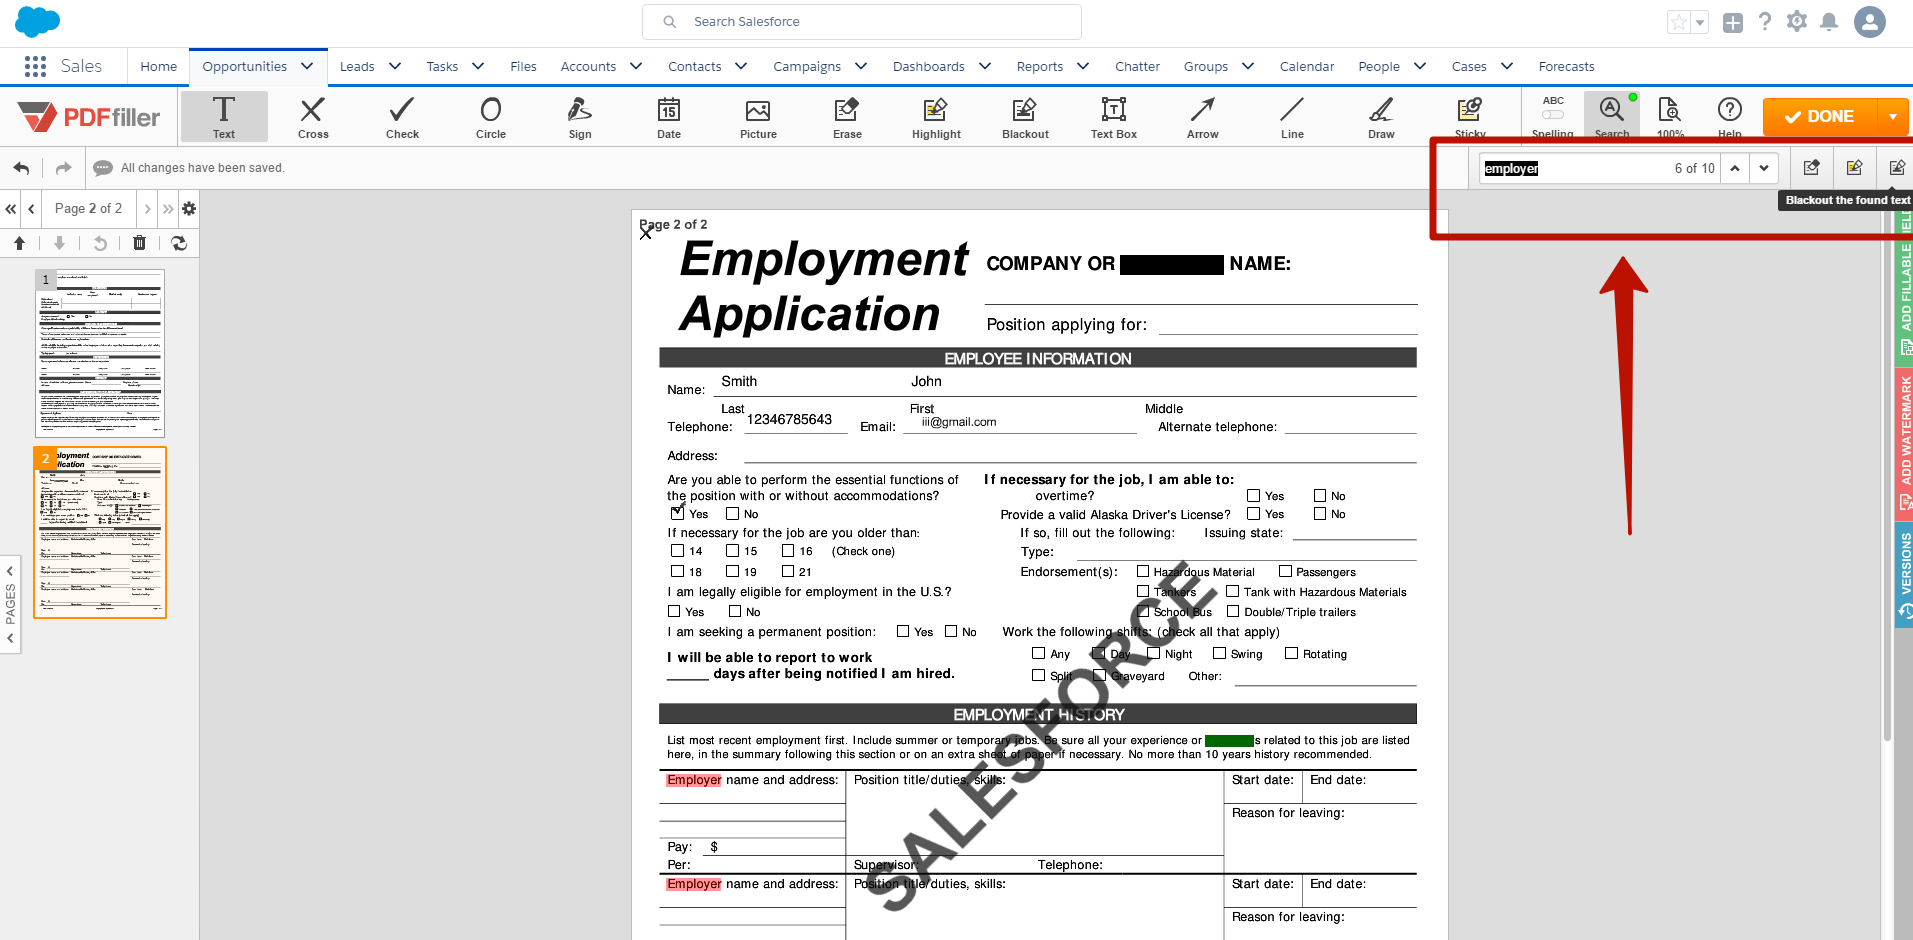
Task: Erase the found text
Action: [1811, 167]
